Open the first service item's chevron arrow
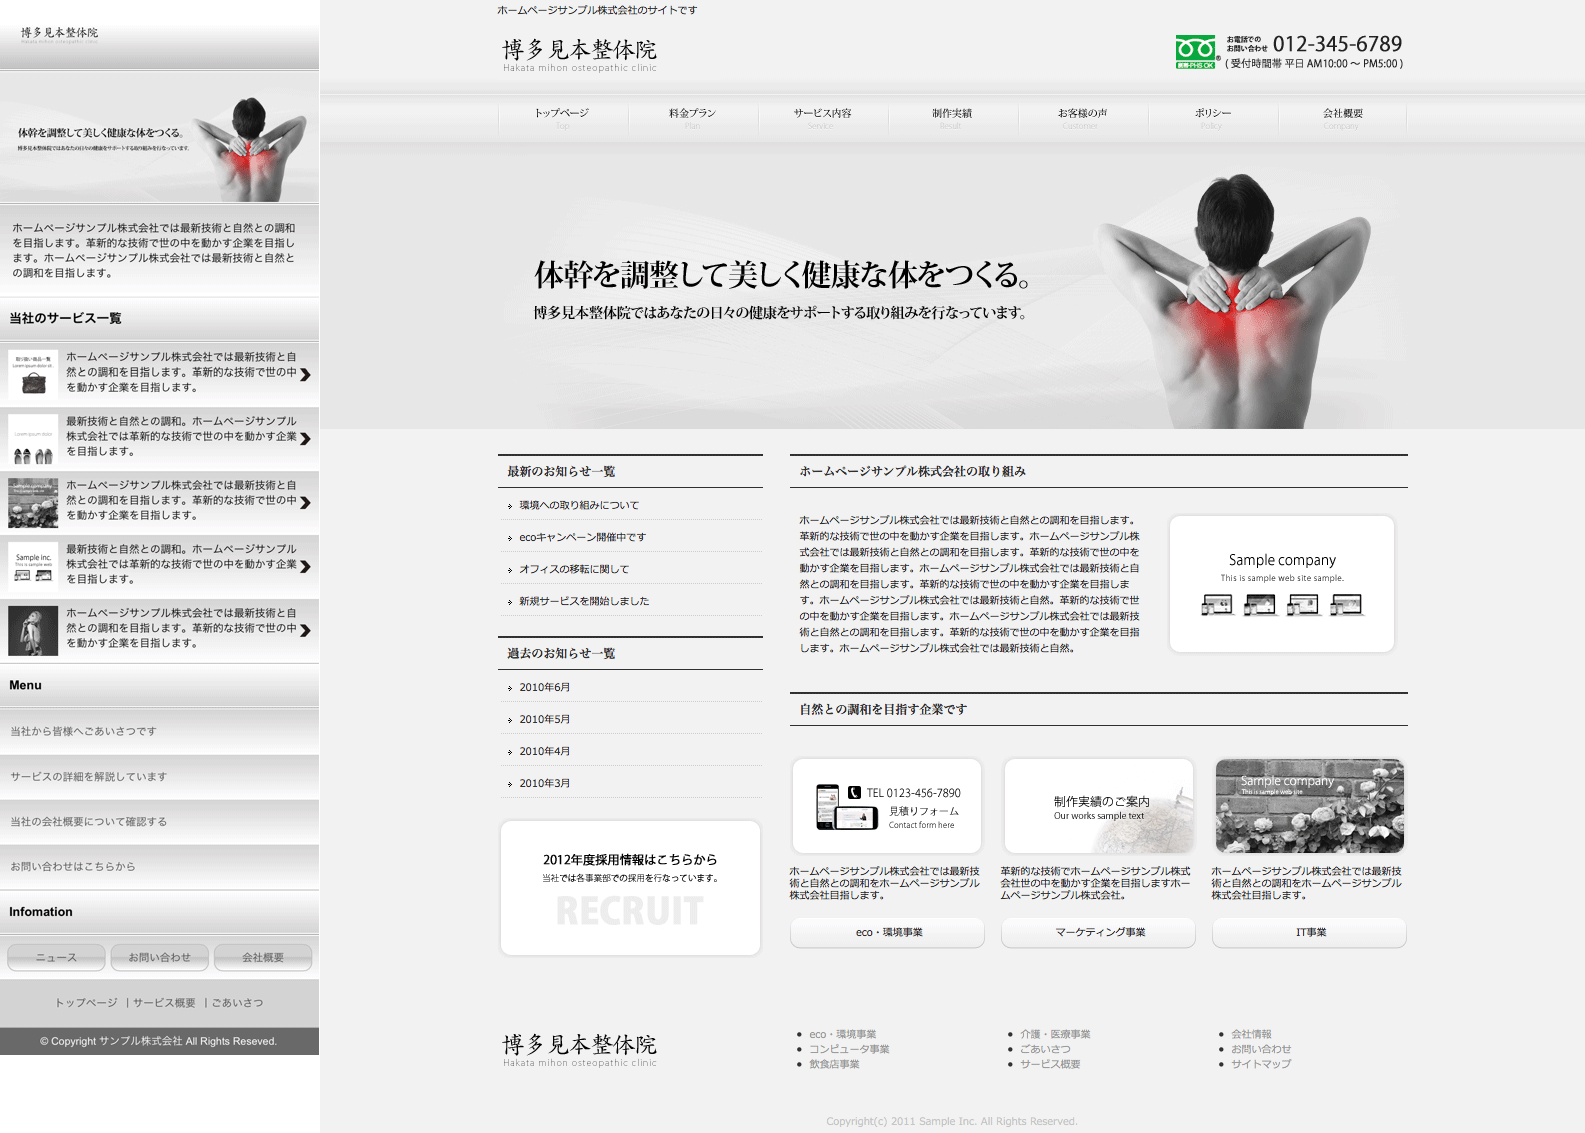Screen dimensions: 1585x1133 point(305,374)
